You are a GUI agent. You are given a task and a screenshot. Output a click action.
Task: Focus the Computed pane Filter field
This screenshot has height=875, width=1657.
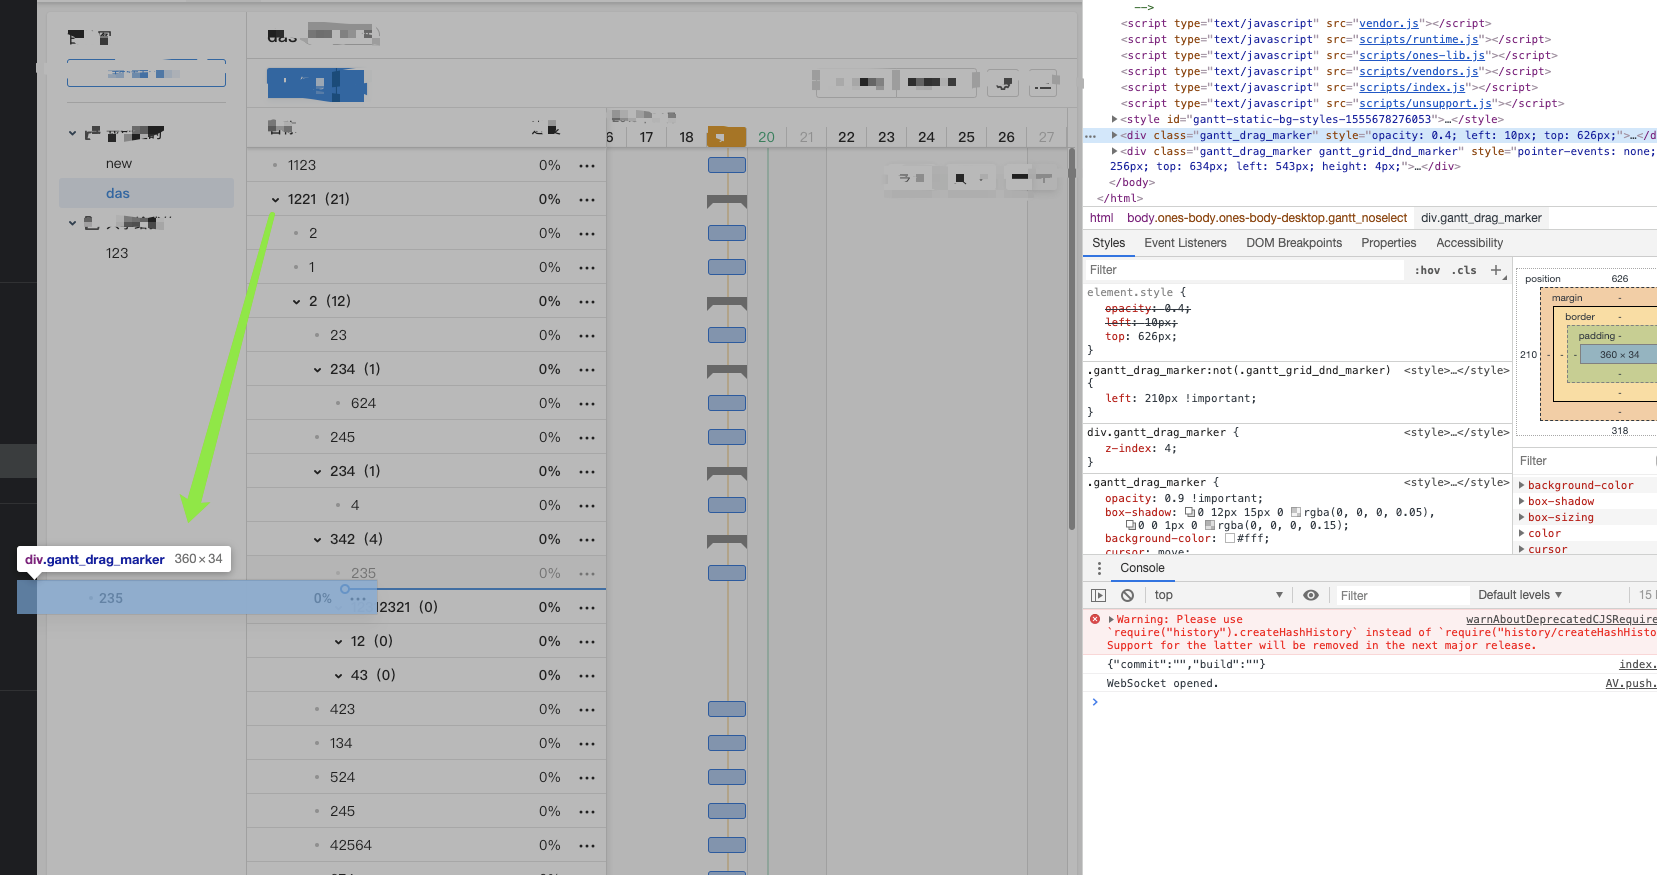[1585, 461]
